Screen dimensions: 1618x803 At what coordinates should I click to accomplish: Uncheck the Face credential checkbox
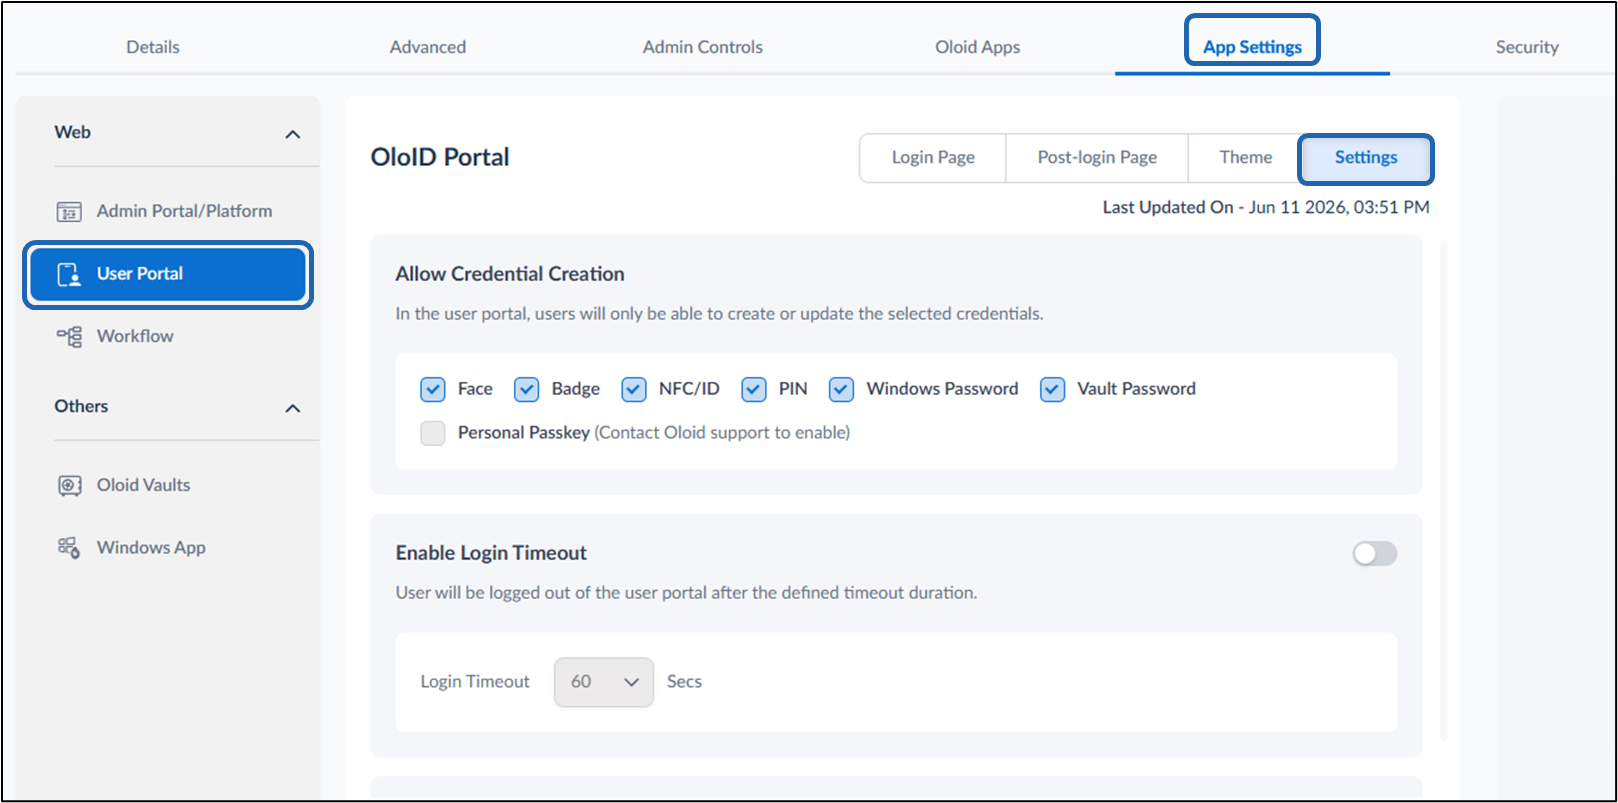433,389
